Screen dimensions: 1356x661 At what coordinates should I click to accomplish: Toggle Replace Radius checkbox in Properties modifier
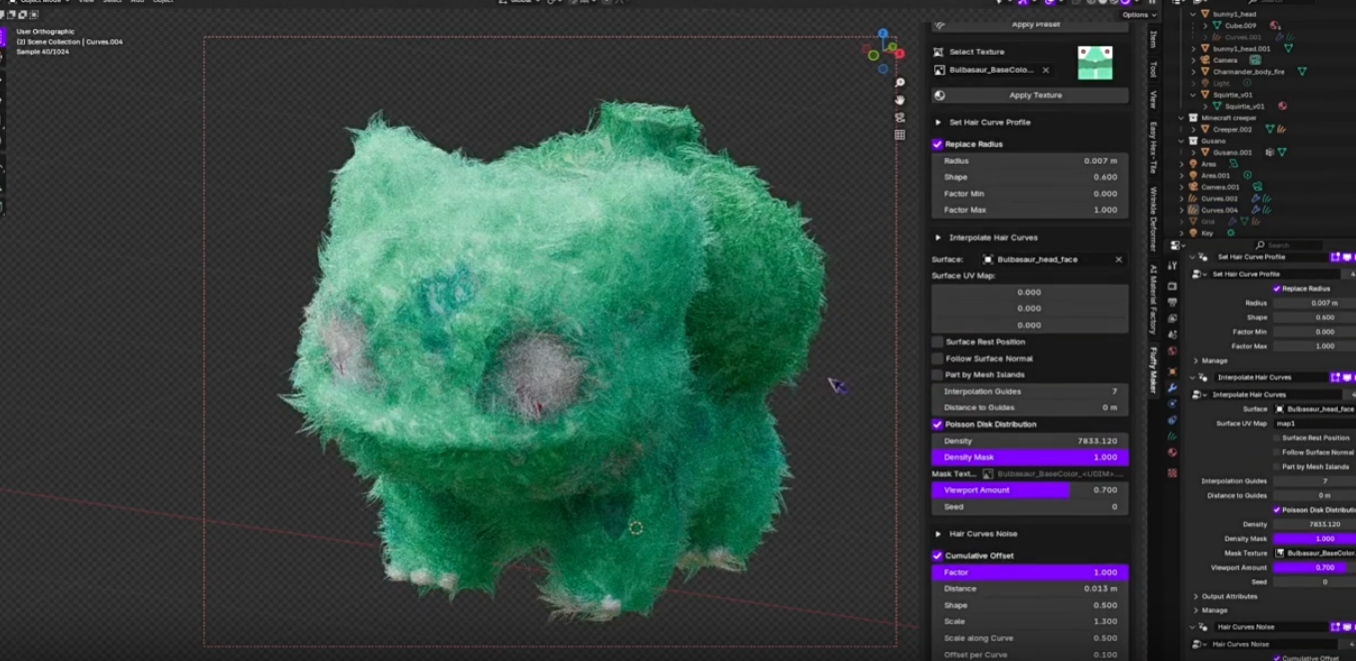pos(1276,289)
